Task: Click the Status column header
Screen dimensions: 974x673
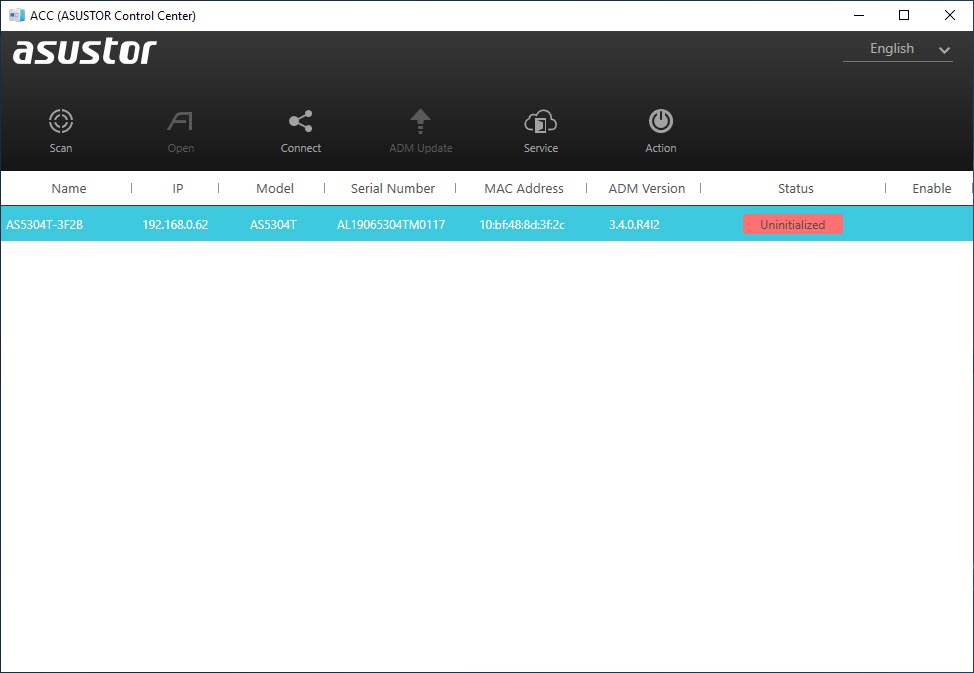Action: click(796, 188)
